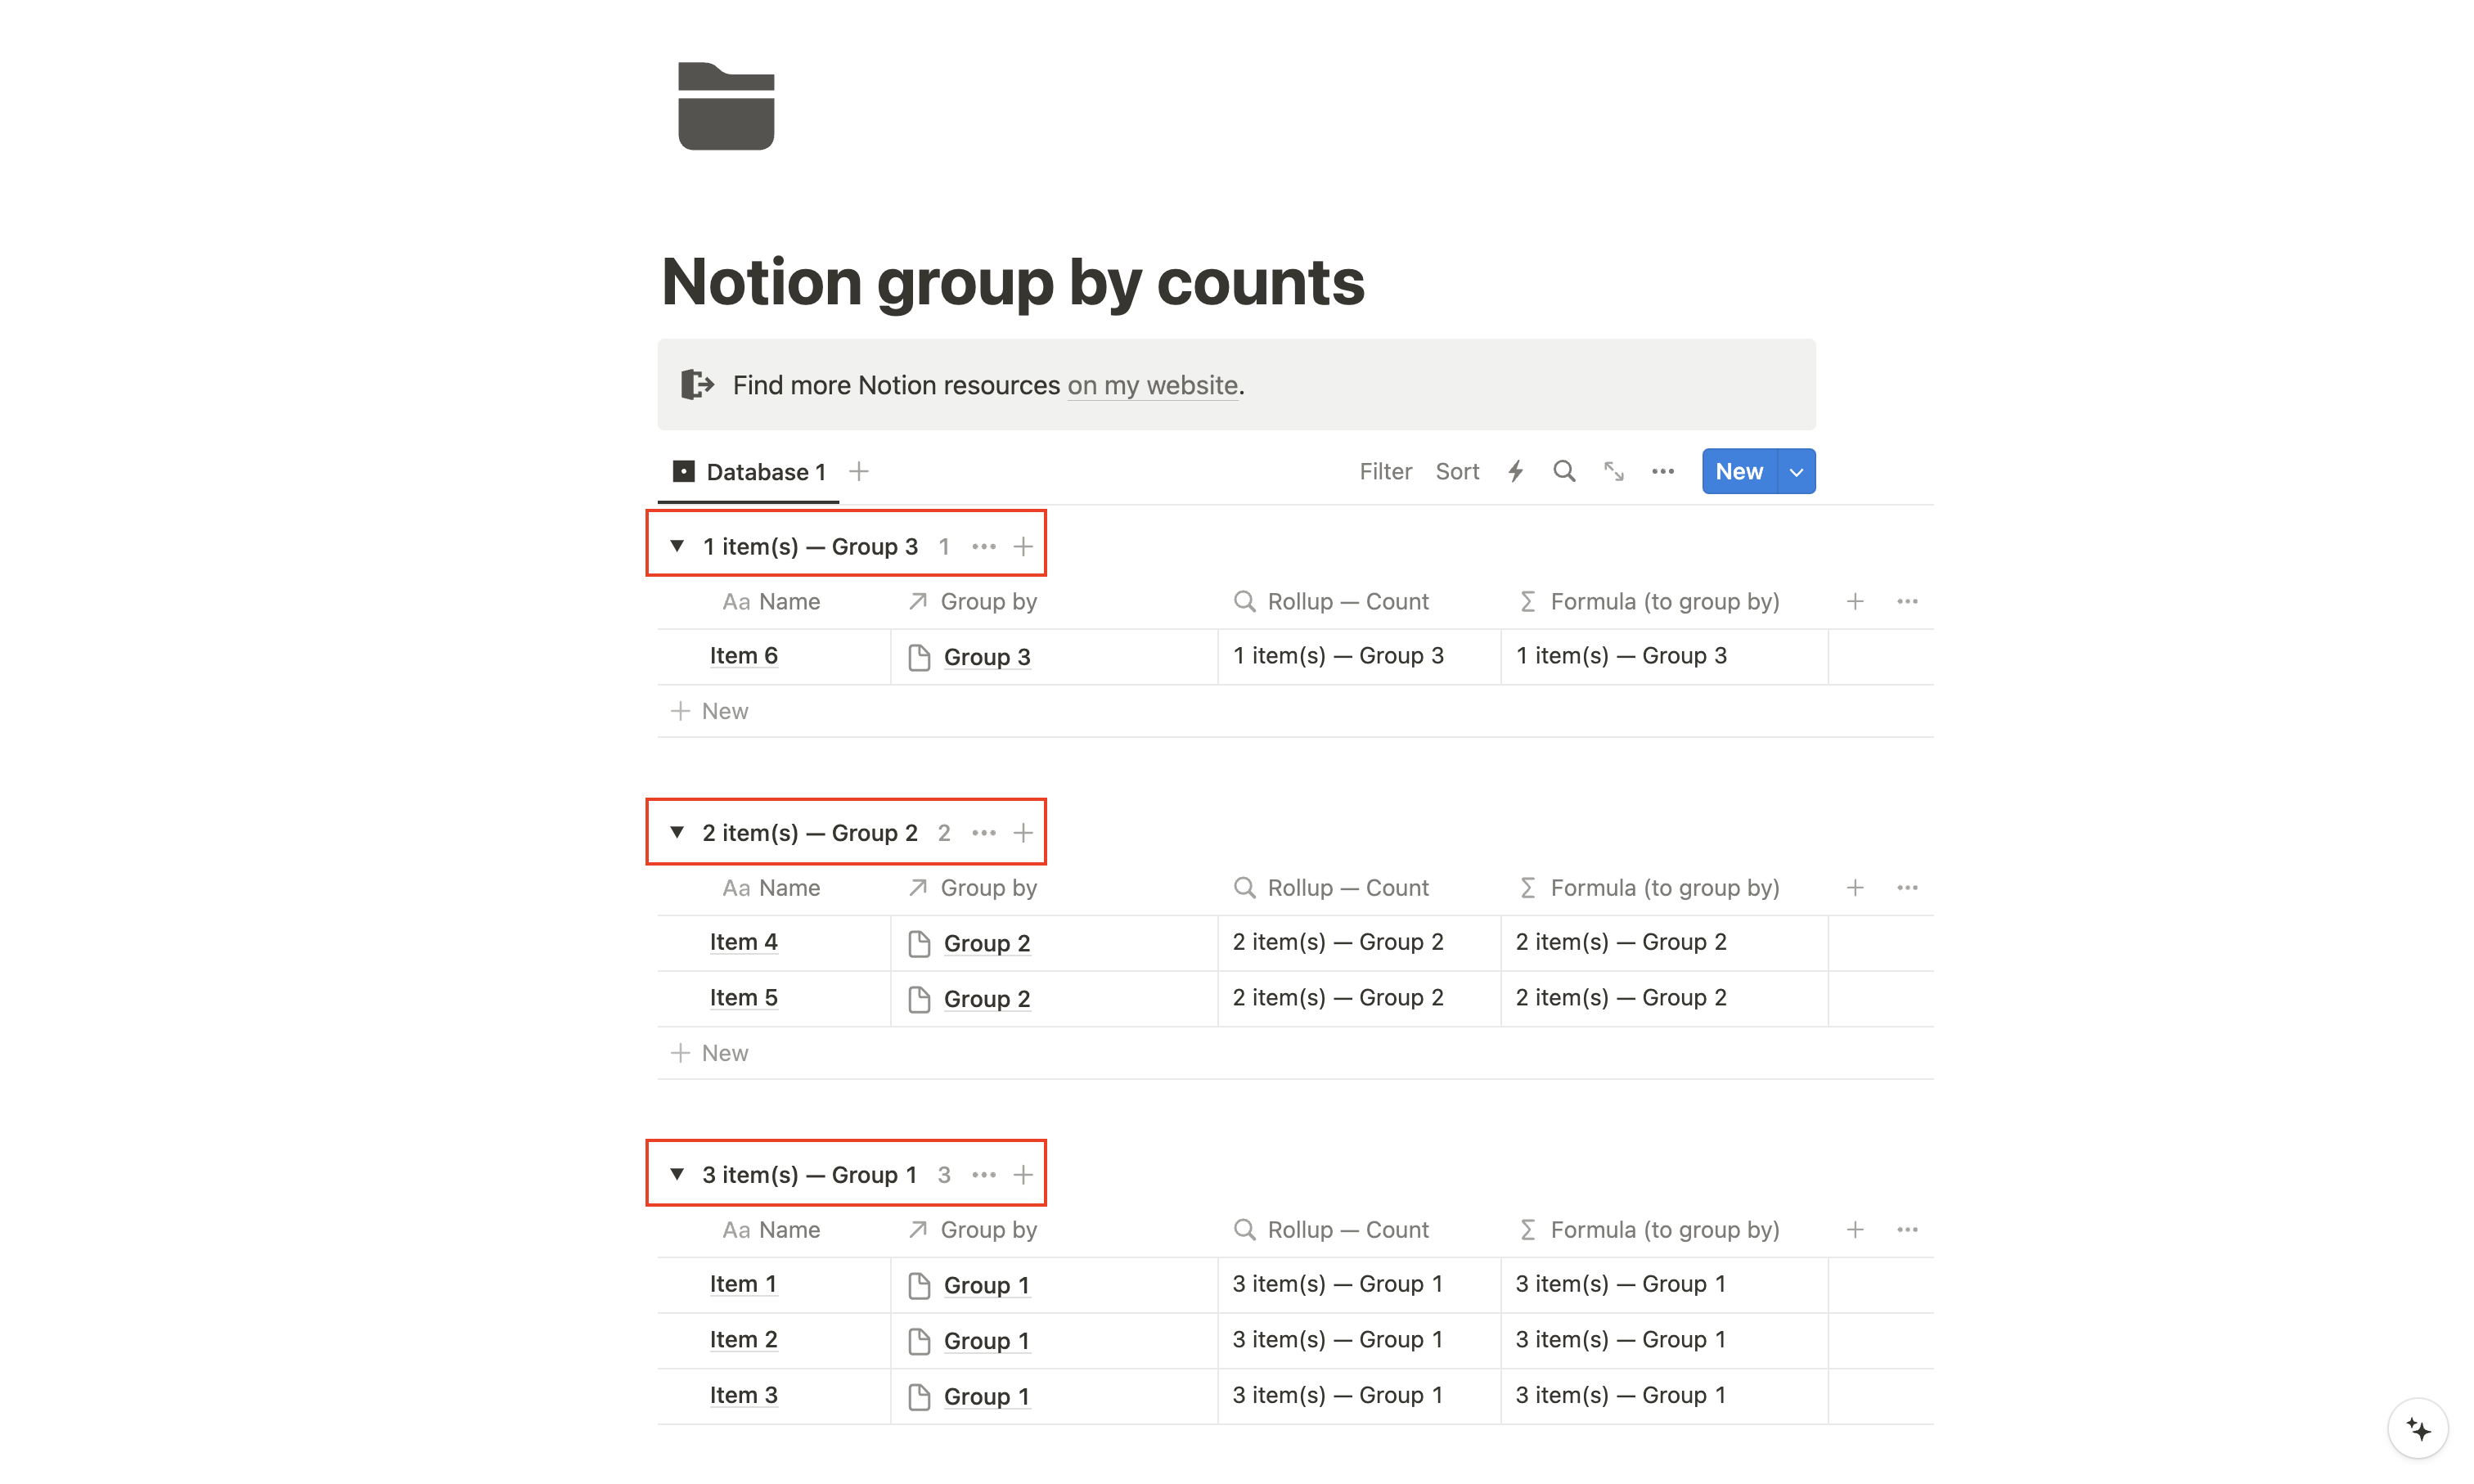Collapse the Group 2 section expander
Viewport: 2474px width, 1484px height.
[x=678, y=832]
